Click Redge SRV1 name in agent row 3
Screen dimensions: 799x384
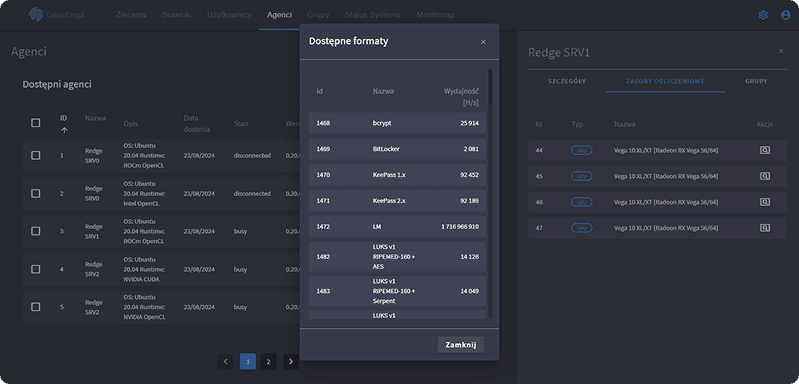(94, 231)
